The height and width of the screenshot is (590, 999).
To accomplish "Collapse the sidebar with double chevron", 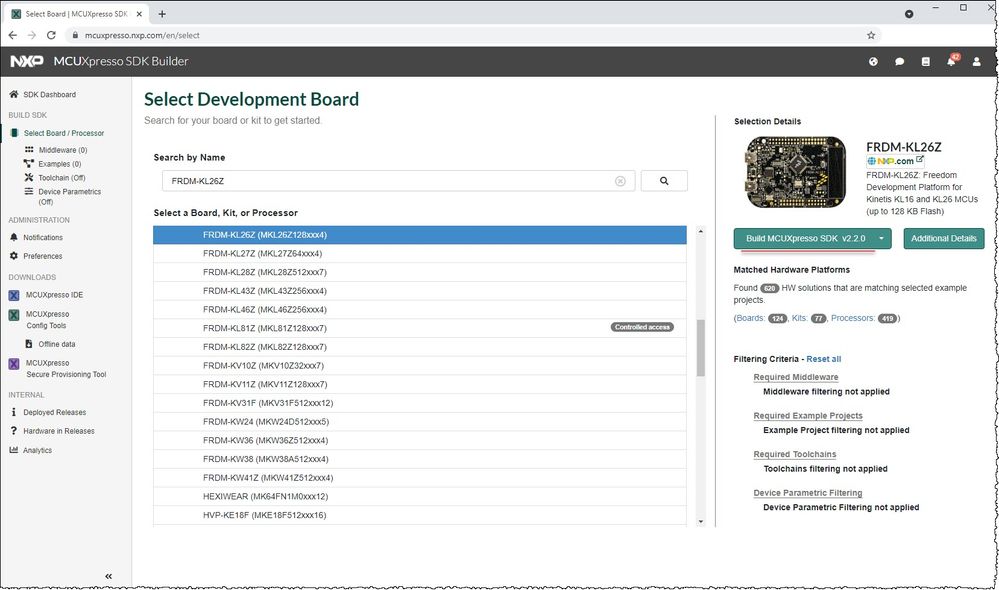I will coord(108,576).
